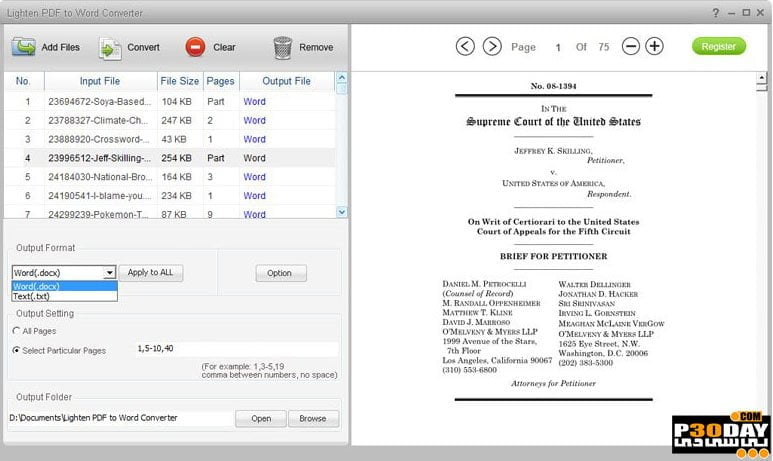Select file 23694672-Soya-Based row
Image resolution: width=773 pixels, height=461 pixels.
pos(170,102)
